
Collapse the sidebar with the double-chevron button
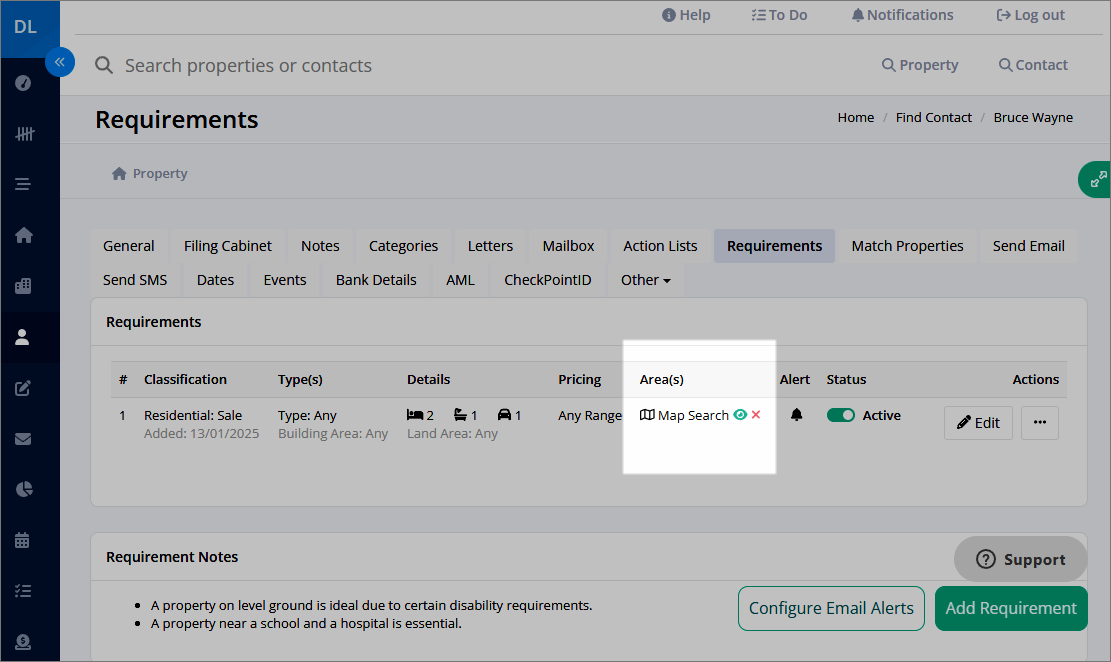coord(60,62)
